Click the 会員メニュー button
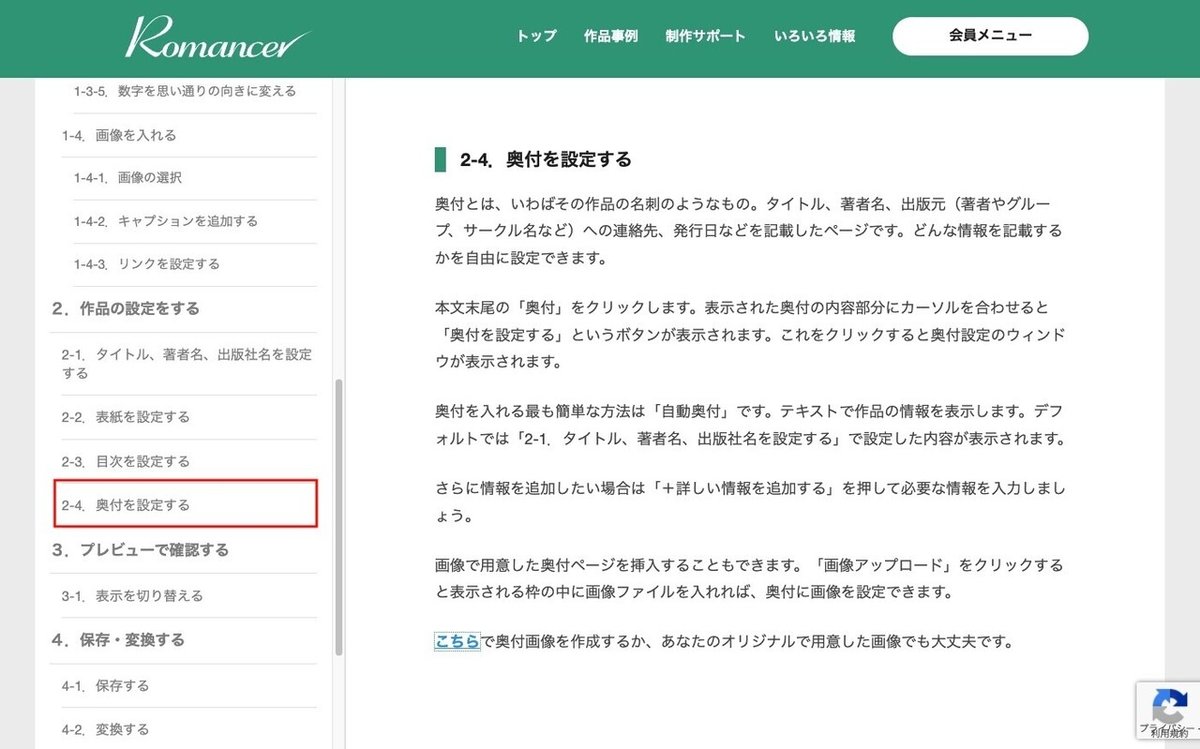This screenshot has height=749, width=1200. click(x=990, y=35)
